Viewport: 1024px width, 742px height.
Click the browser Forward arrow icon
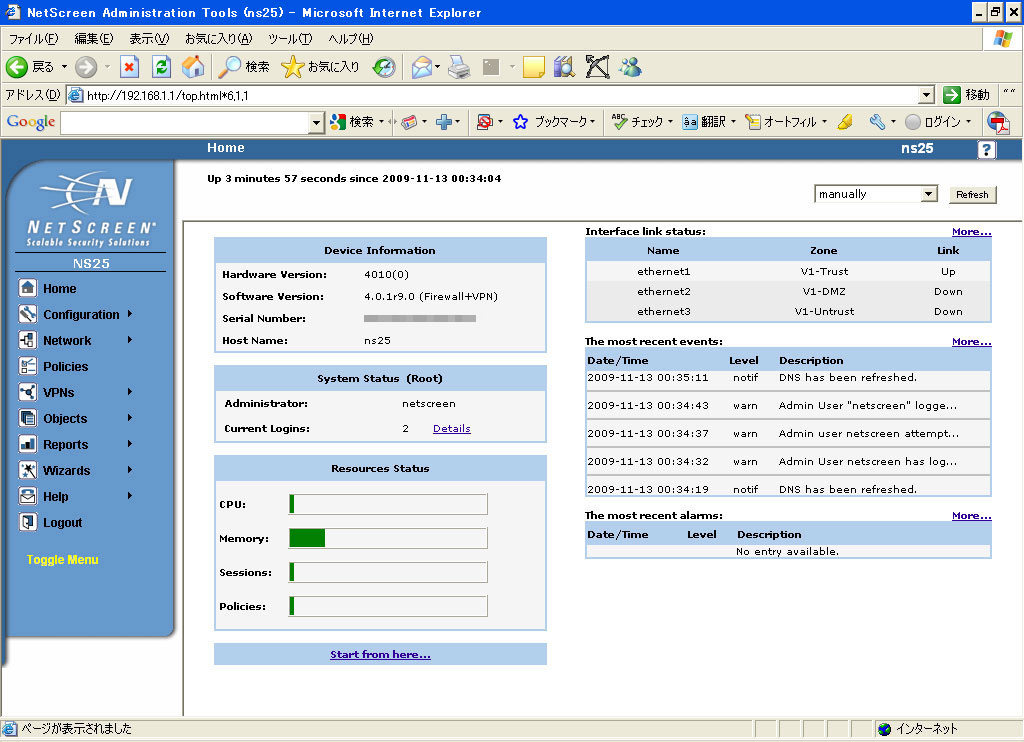86,67
